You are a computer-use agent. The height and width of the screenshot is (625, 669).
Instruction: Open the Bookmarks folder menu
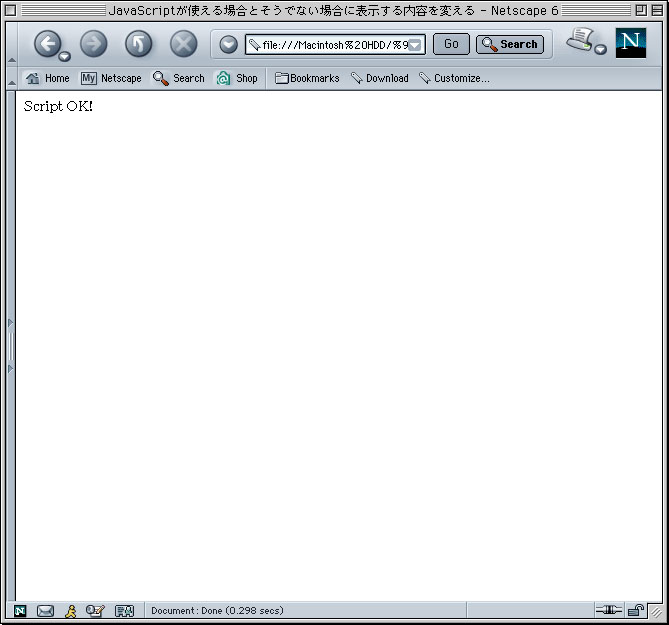coord(307,78)
